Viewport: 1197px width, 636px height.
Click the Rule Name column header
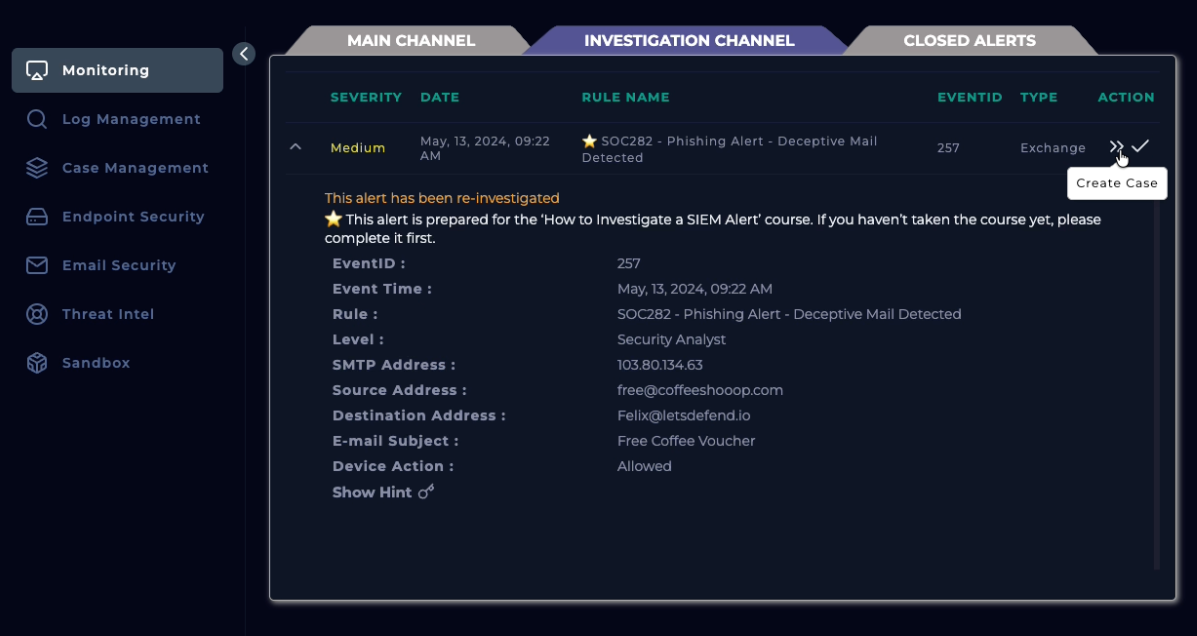point(625,97)
